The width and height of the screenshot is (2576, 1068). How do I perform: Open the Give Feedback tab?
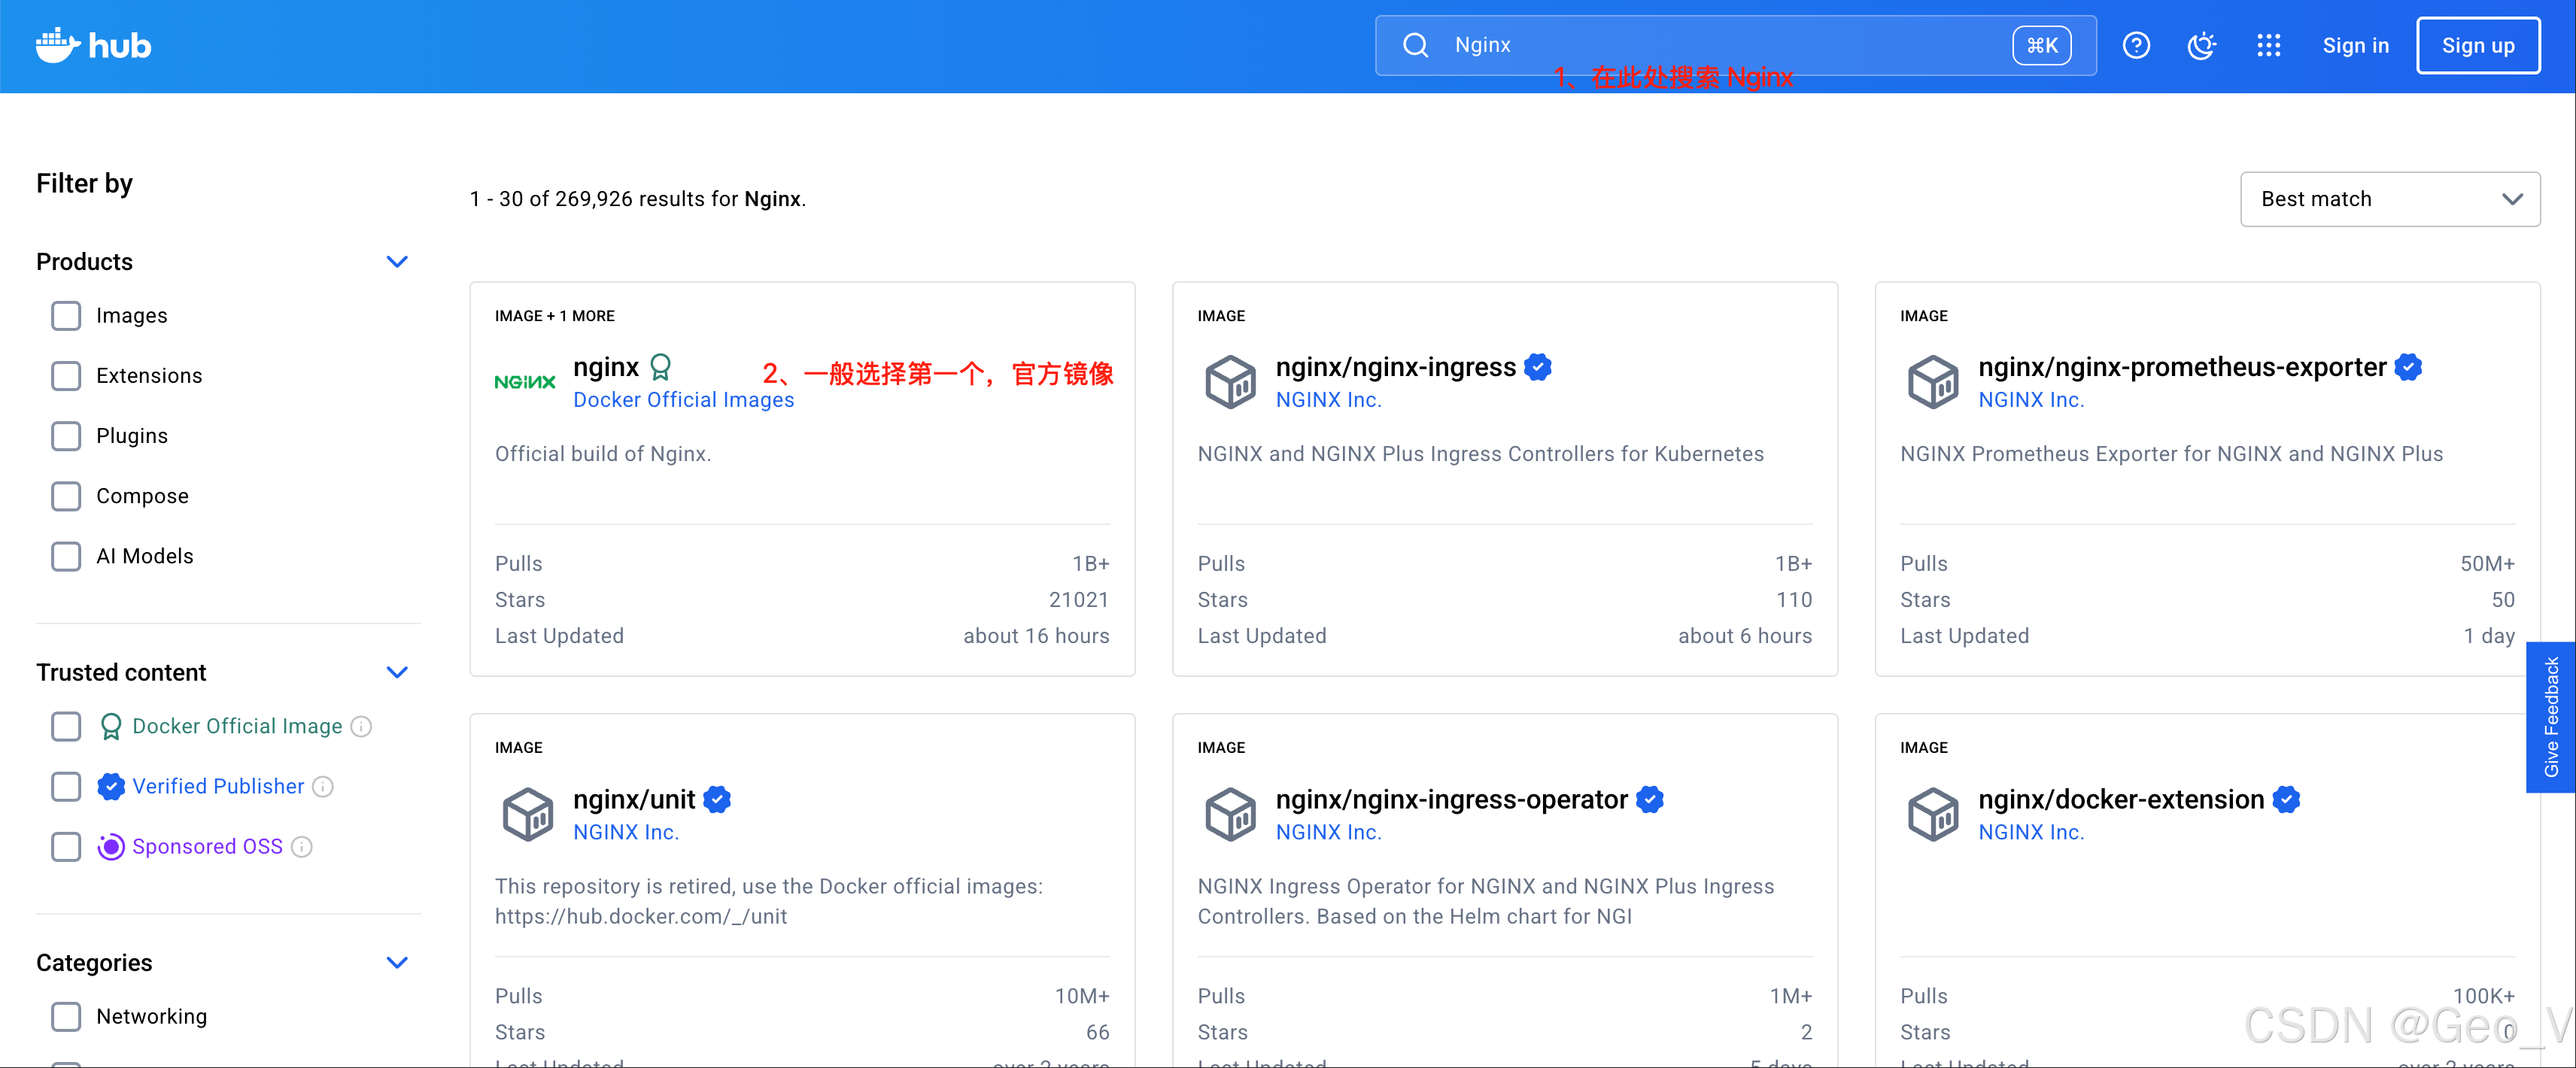[x=2551, y=717]
